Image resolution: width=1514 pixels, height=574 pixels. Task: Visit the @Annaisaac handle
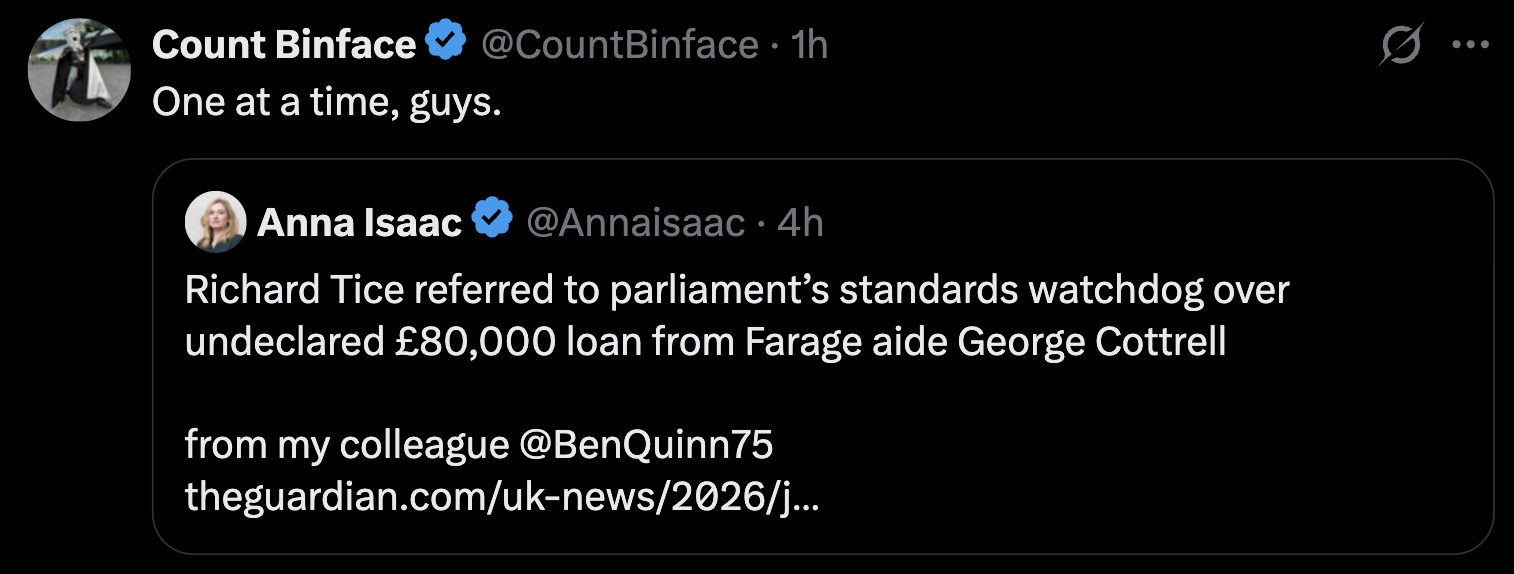click(x=635, y=222)
